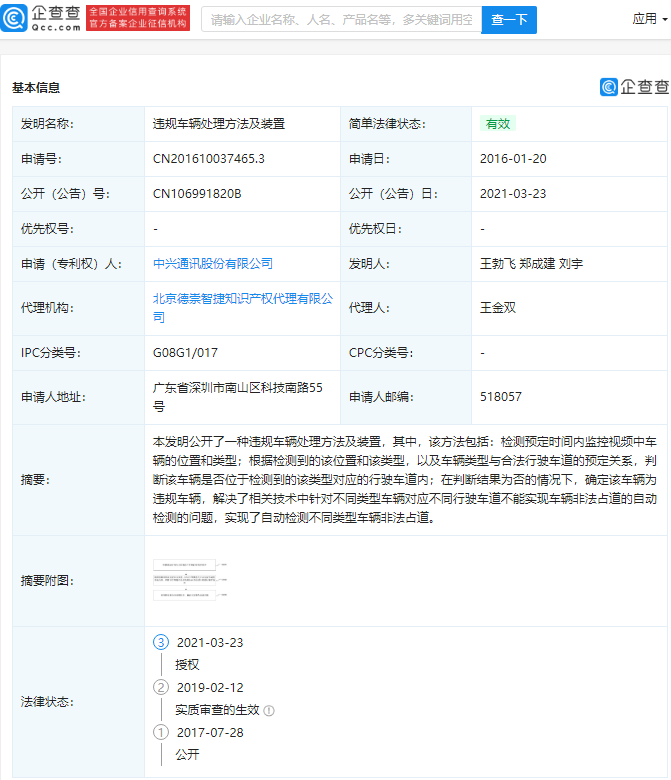The height and width of the screenshot is (780, 671).
Task: Click applicant postcode 518057
Action: pos(501,396)
